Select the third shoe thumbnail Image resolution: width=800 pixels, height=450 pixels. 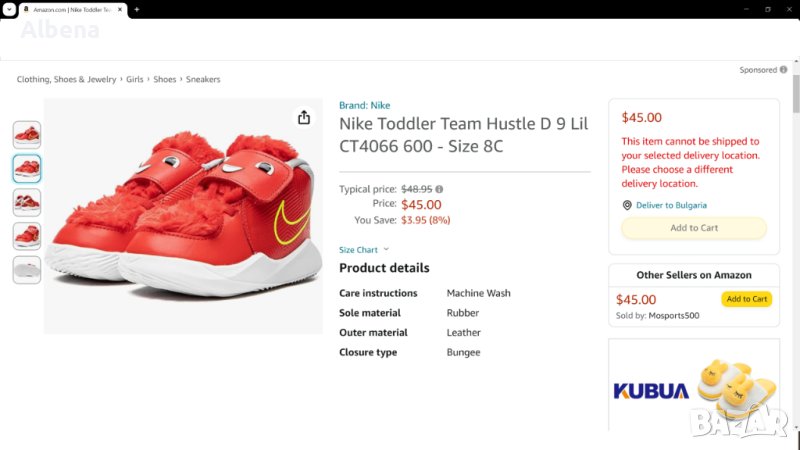27,202
